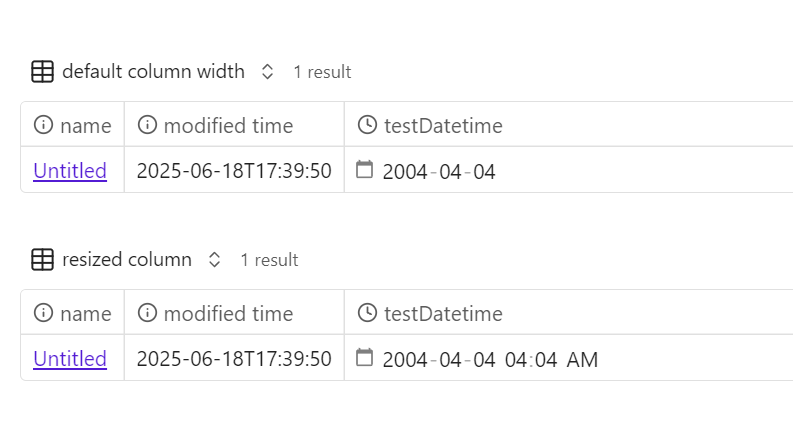
Task: Click info icon in first table's name header
Action: click(x=43, y=124)
